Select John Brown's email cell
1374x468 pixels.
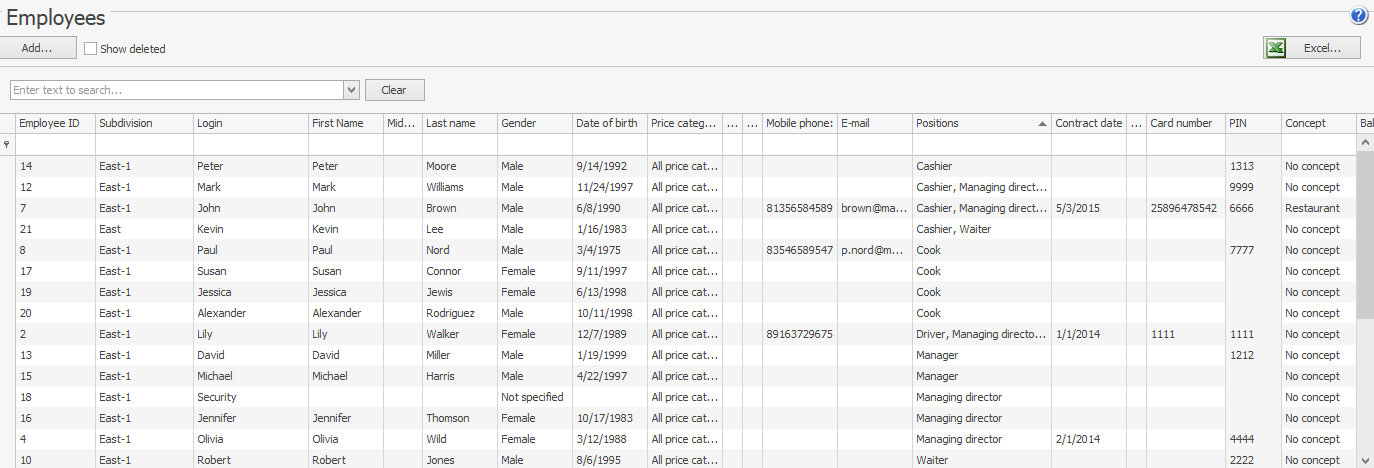[x=875, y=209]
